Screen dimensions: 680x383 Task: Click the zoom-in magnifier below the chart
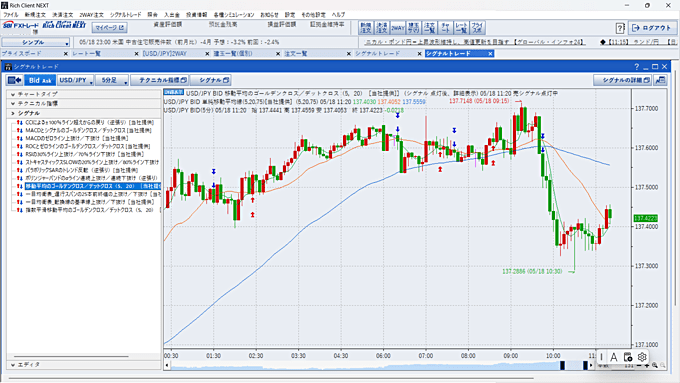(x=654, y=366)
